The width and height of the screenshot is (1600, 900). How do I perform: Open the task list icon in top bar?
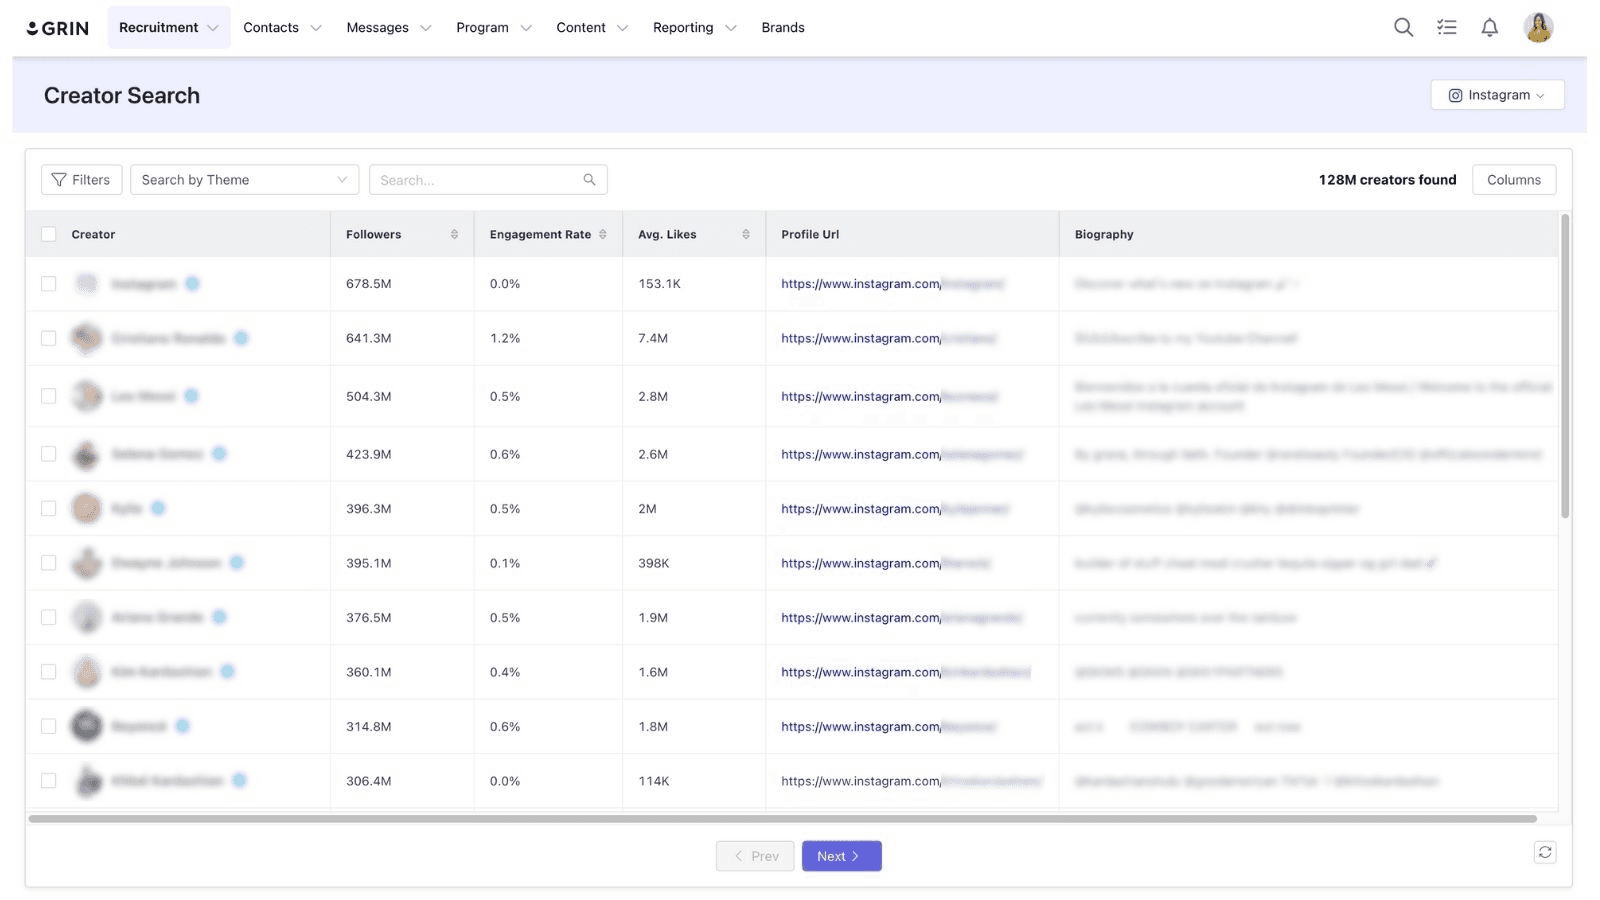pos(1446,27)
